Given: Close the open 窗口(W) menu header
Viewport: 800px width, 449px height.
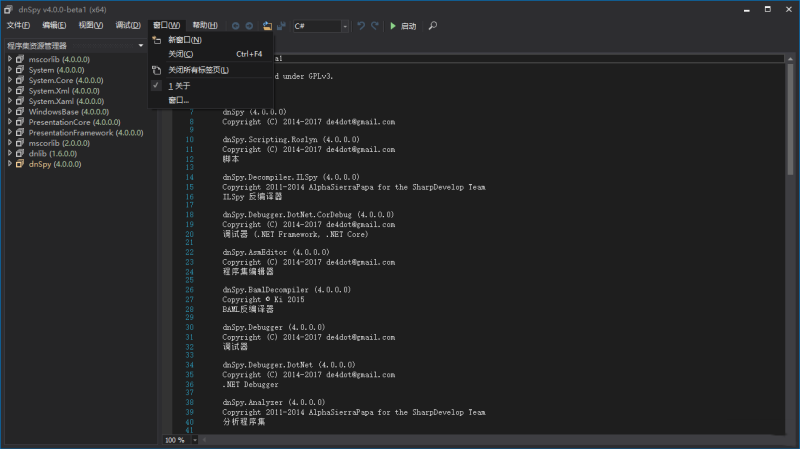Looking at the screenshot, I should (x=166, y=25).
